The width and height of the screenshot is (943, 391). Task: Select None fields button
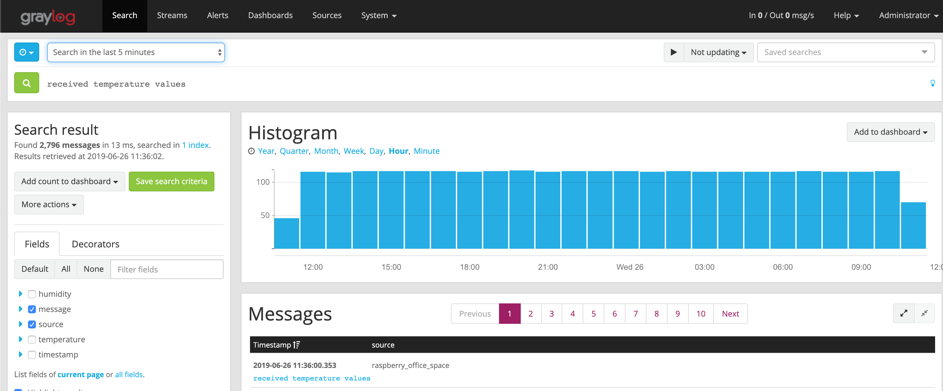click(x=94, y=269)
